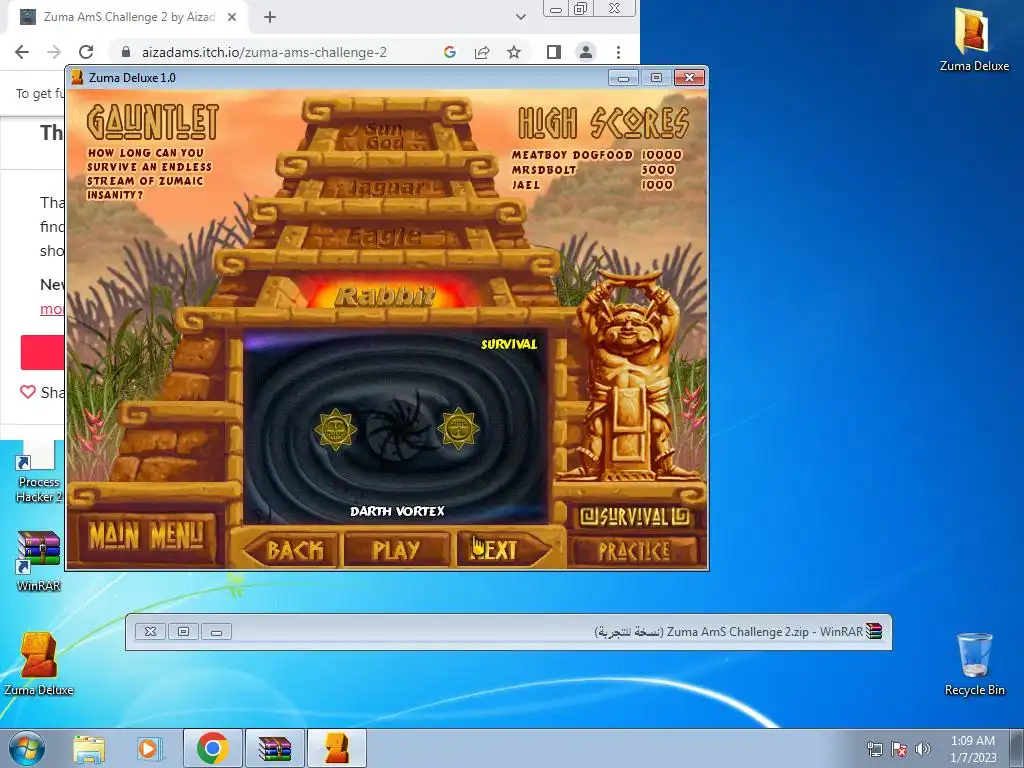Close the Zuma Deluxe 1.0 window
1024x768 pixels.
(689, 78)
